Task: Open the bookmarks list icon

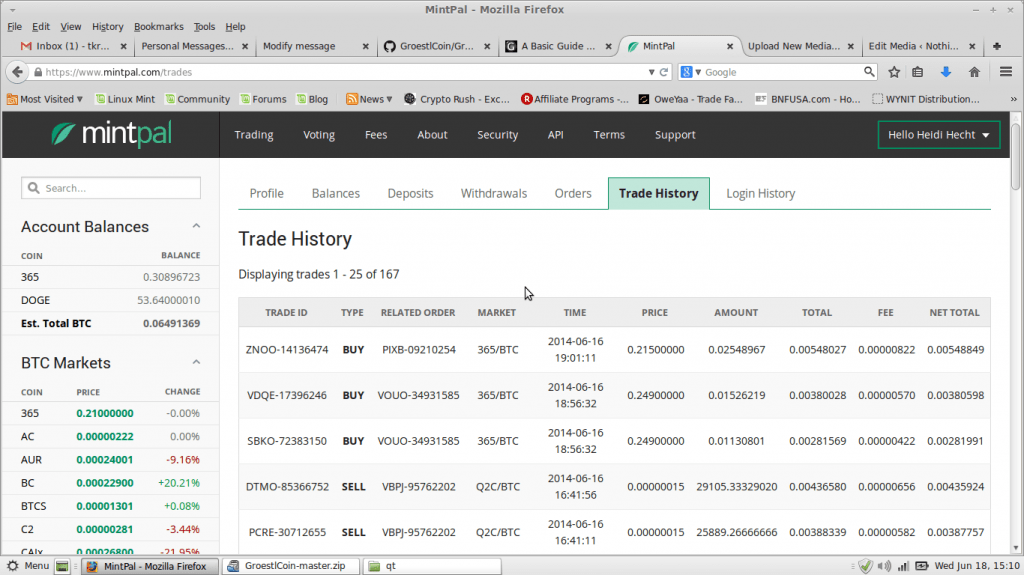Action: click(918, 72)
